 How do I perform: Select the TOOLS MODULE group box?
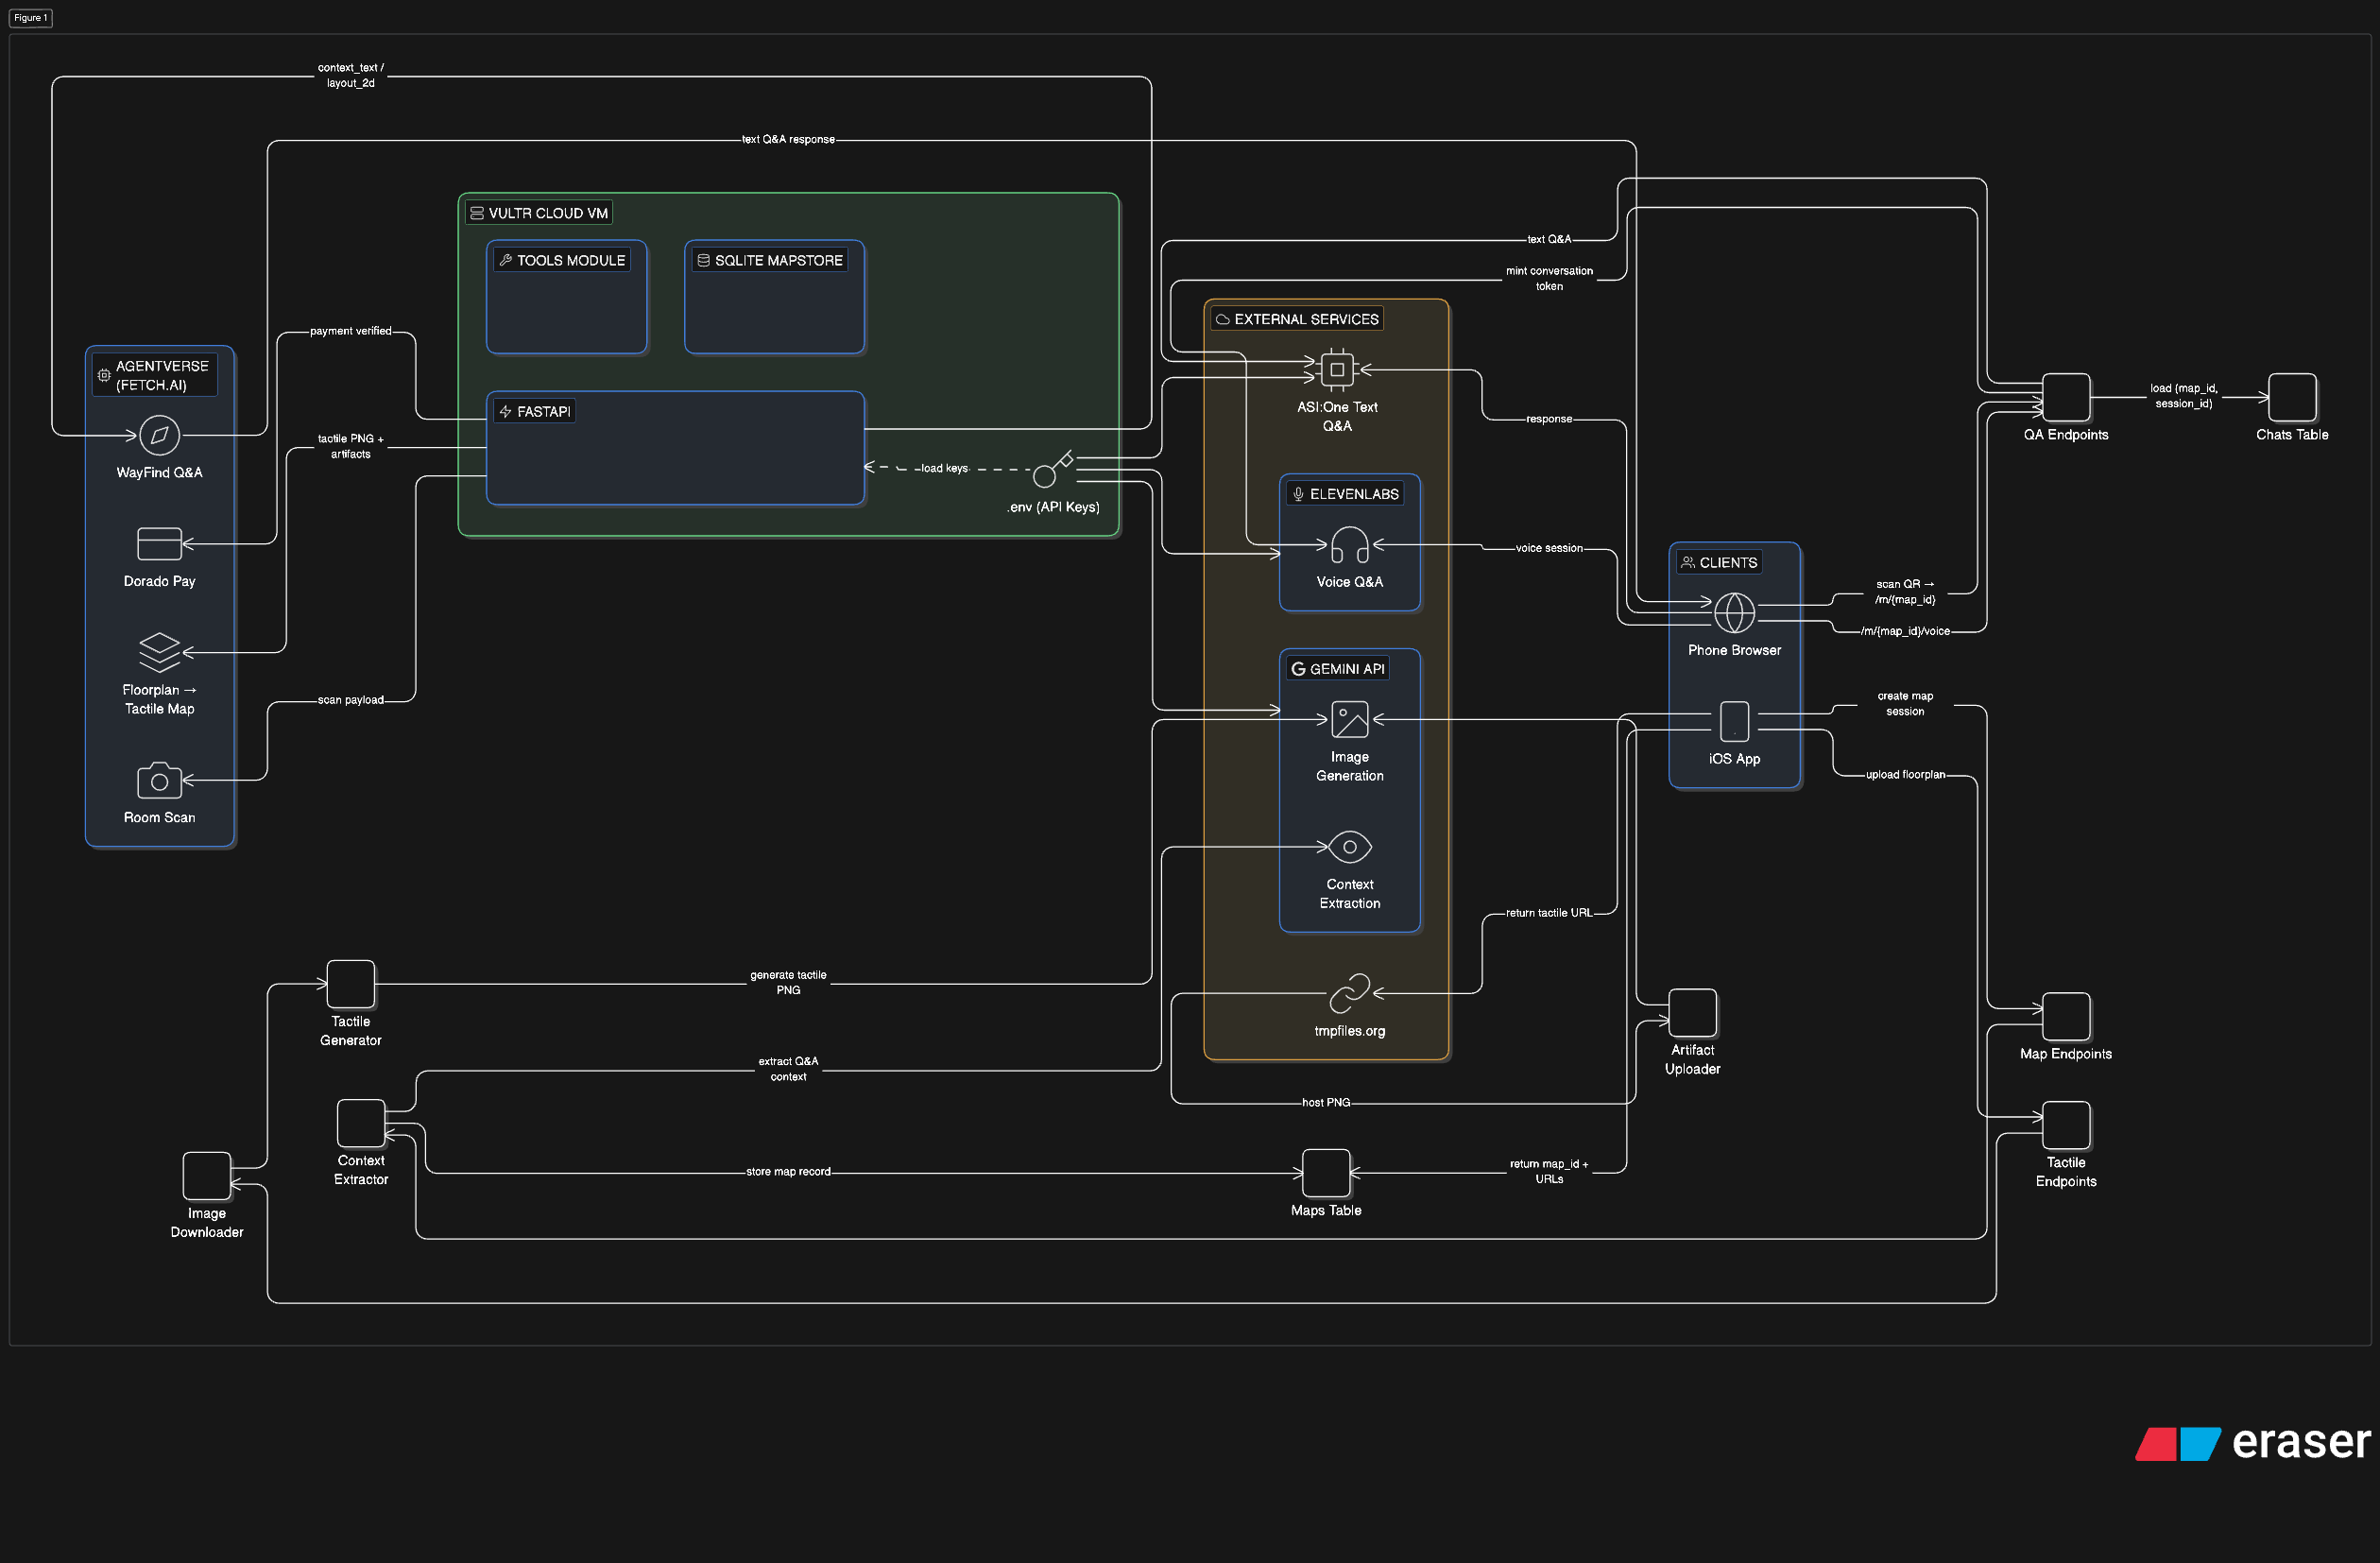[566, 297]
